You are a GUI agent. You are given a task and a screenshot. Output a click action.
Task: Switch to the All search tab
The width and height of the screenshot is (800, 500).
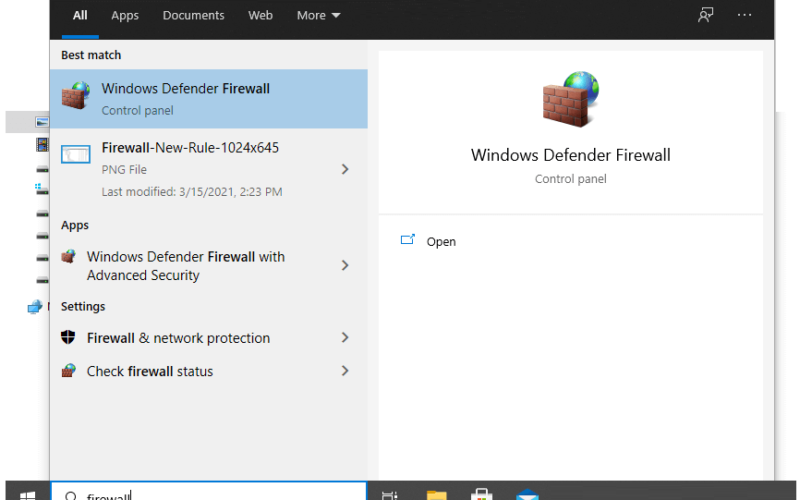[80, 15]
